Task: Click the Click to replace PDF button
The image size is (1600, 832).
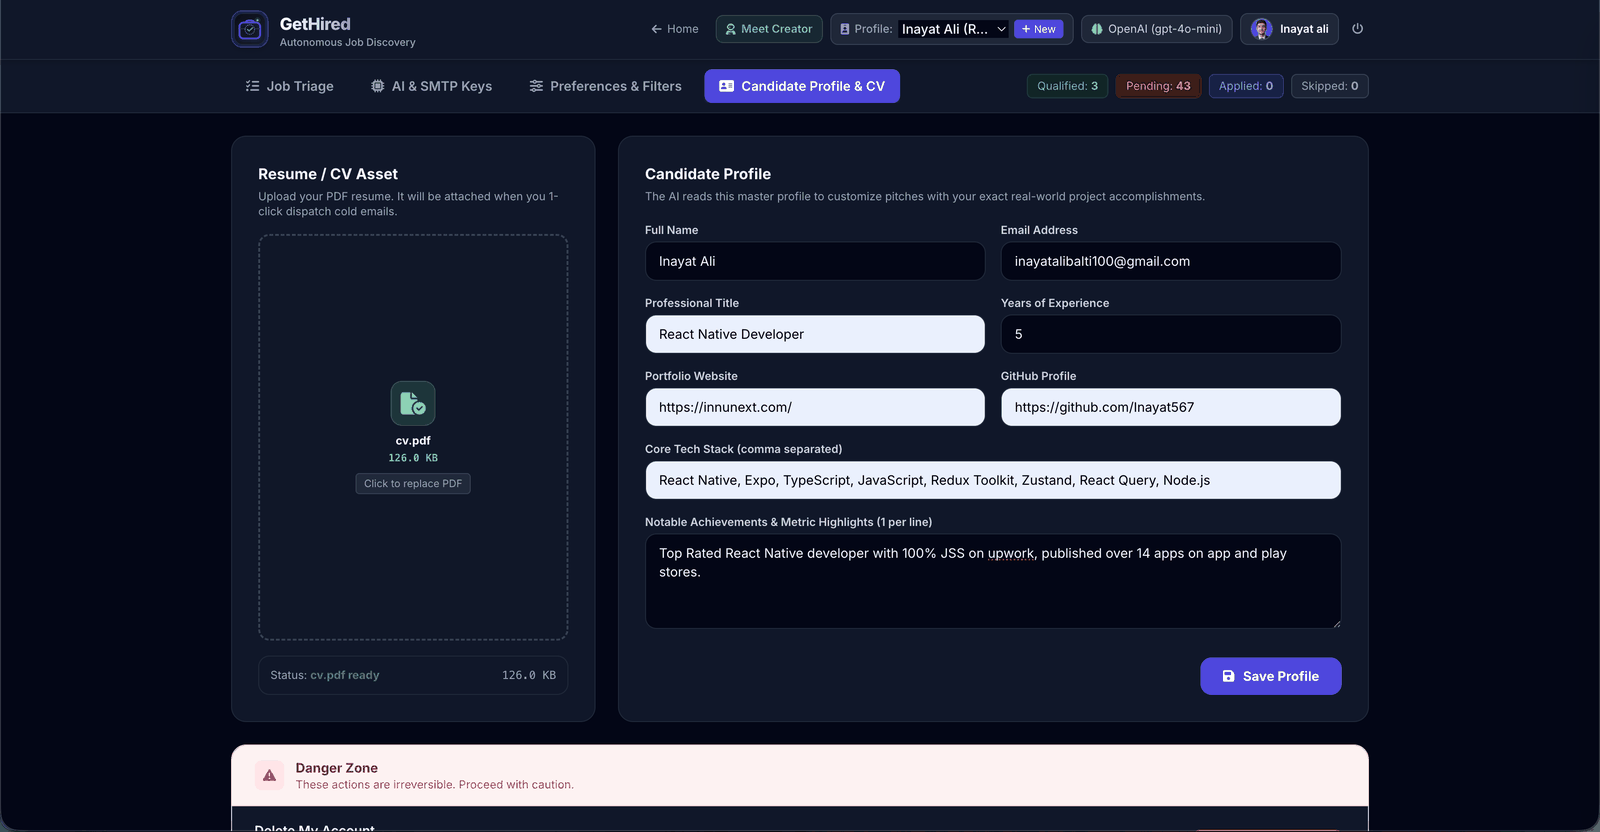Action: (x=413, y=484)
